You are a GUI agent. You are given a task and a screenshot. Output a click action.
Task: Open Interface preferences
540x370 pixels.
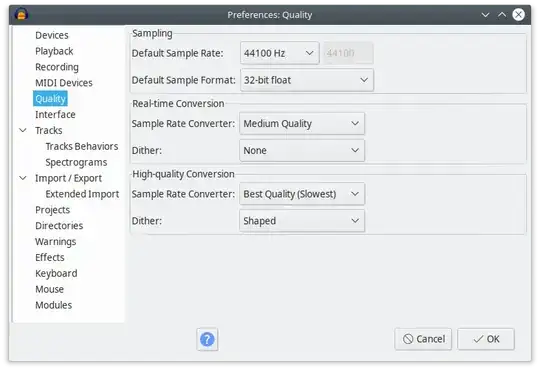[55, 114]
